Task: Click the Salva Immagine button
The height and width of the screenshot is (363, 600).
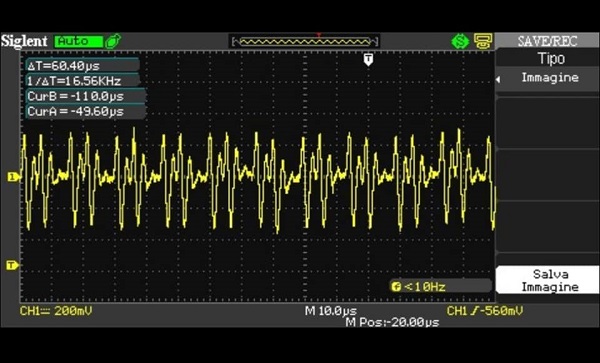Action: (548, 280)
